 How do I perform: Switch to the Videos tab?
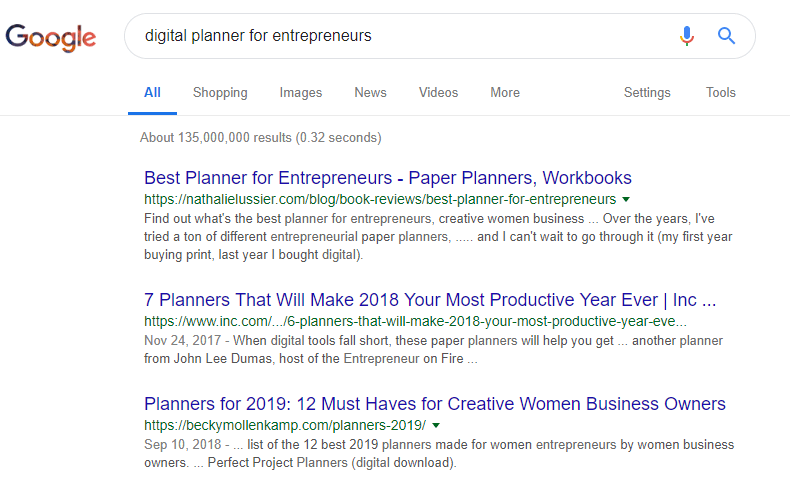tap(438, 93)
